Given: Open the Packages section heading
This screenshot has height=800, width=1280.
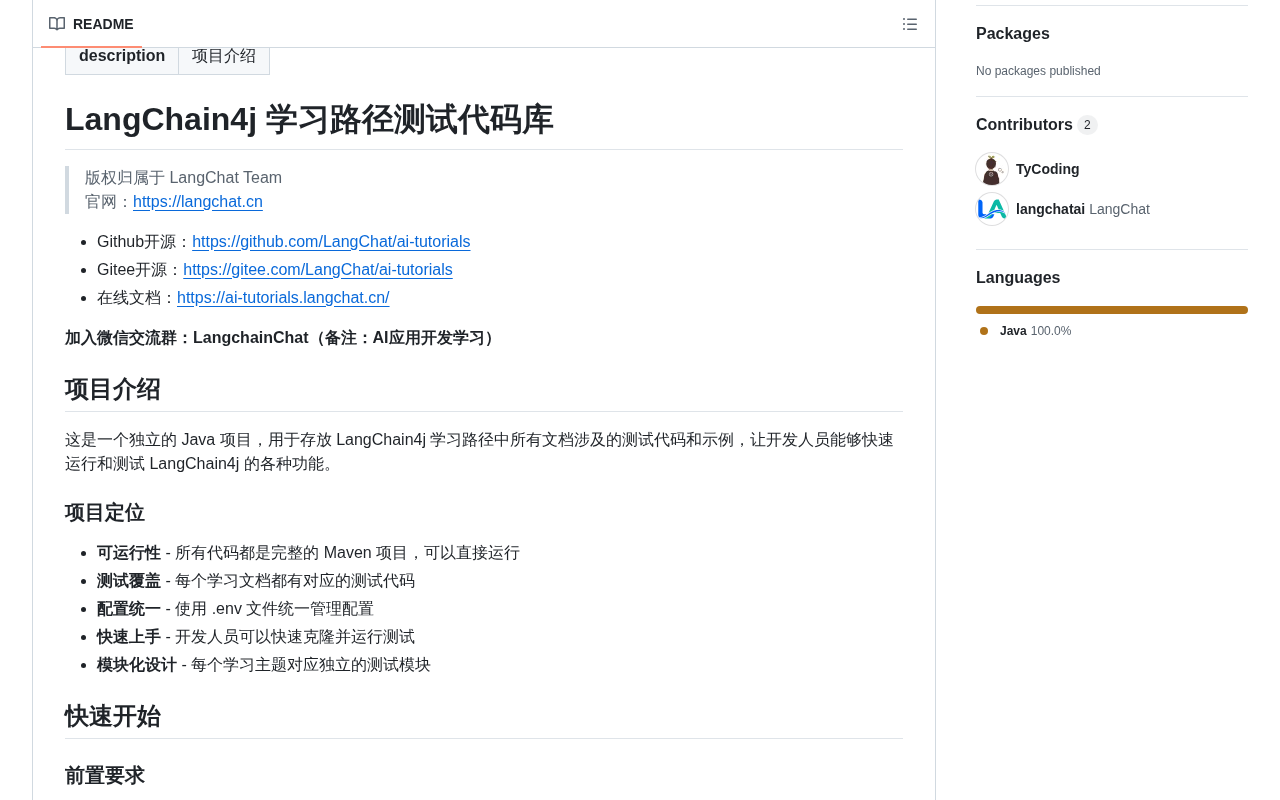Looking at the screenshot, I should [1013, 34].
